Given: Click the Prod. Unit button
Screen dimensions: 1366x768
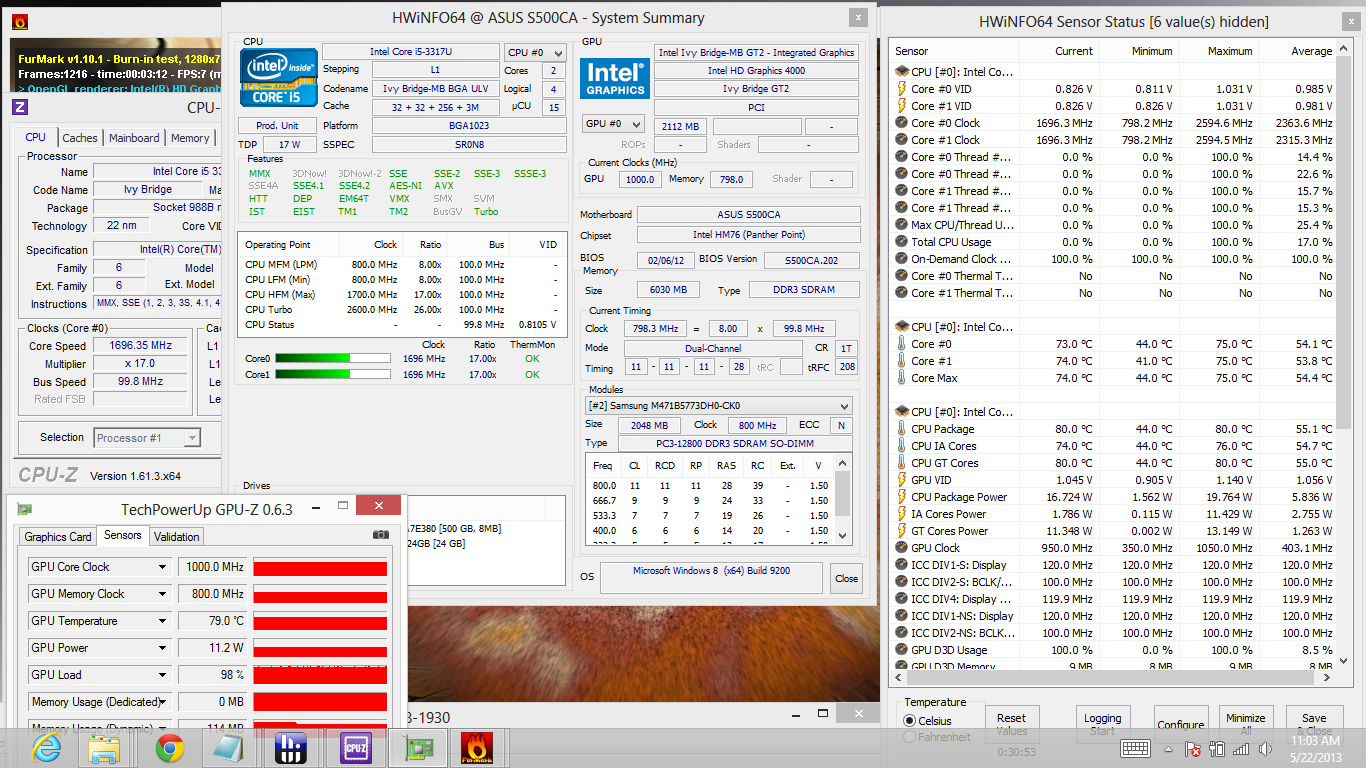Looking at the screenshot, I should 277,125.
